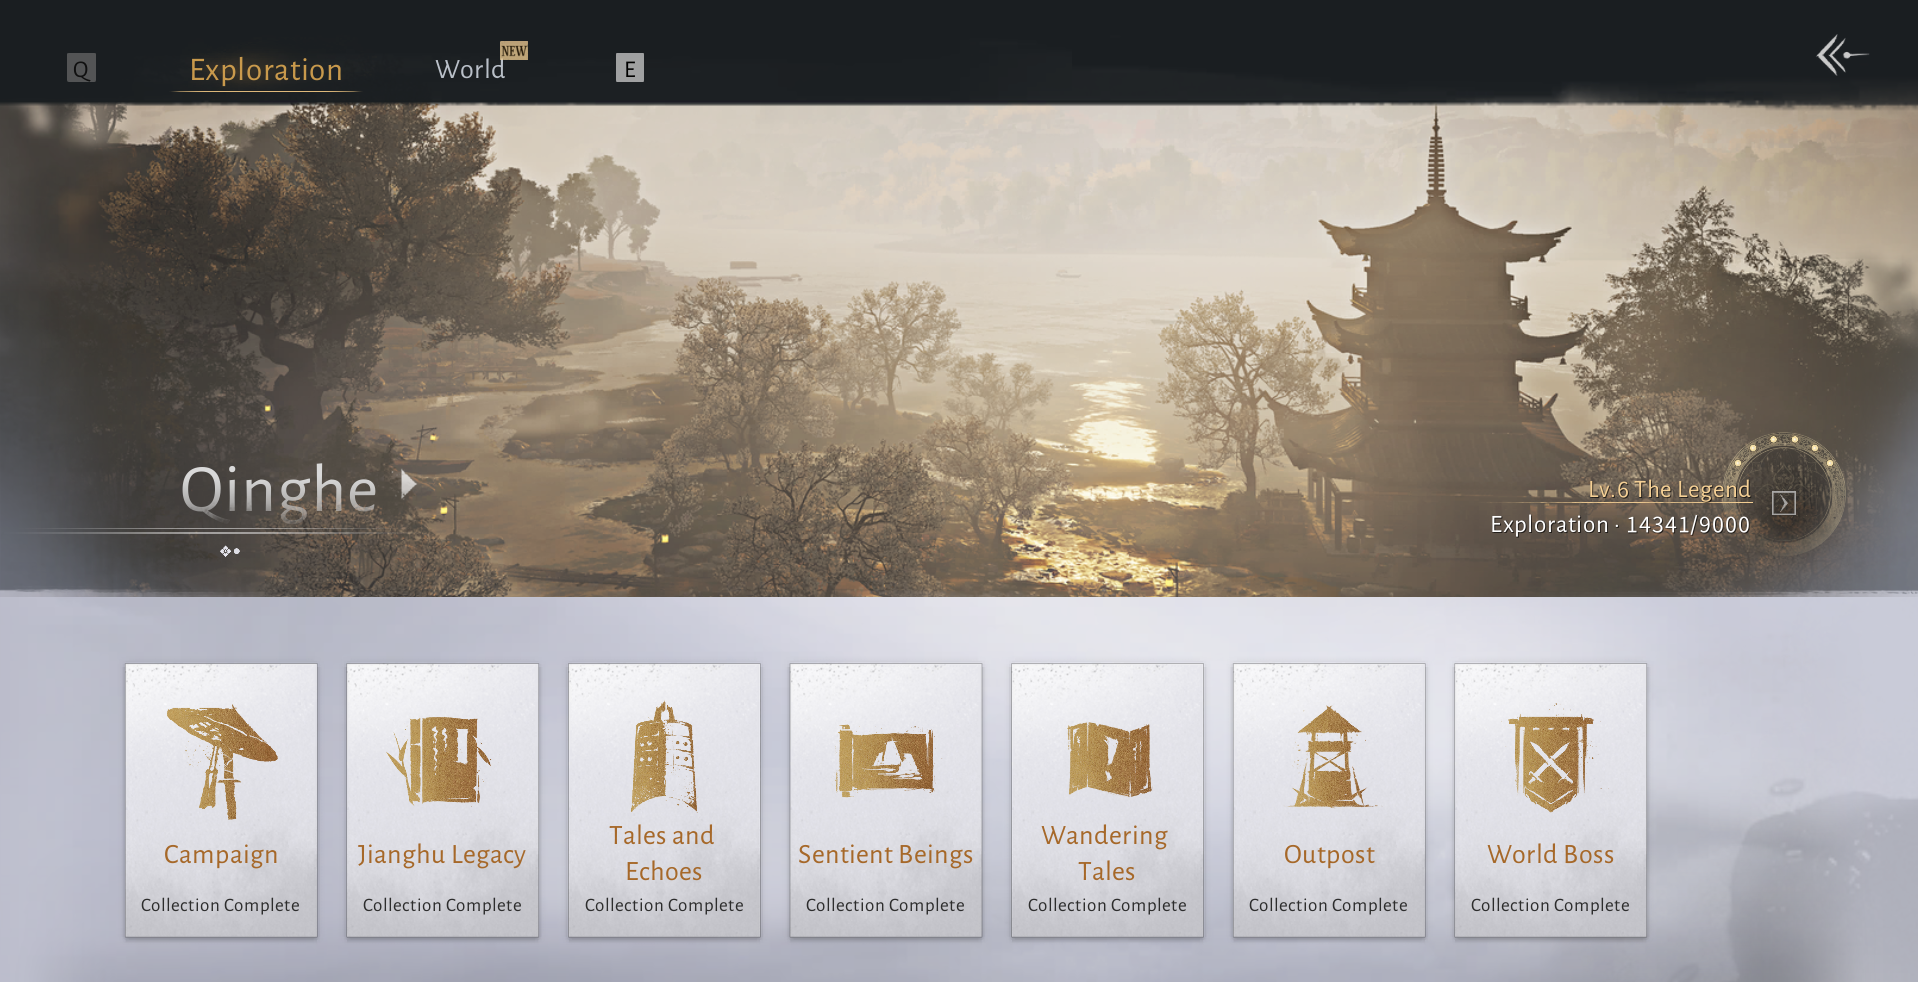The height and width of the screenshot is (982, 1918).
Task: Open exploration level details arrow button
Action: pyautogui.click(x=1783, y=503)
